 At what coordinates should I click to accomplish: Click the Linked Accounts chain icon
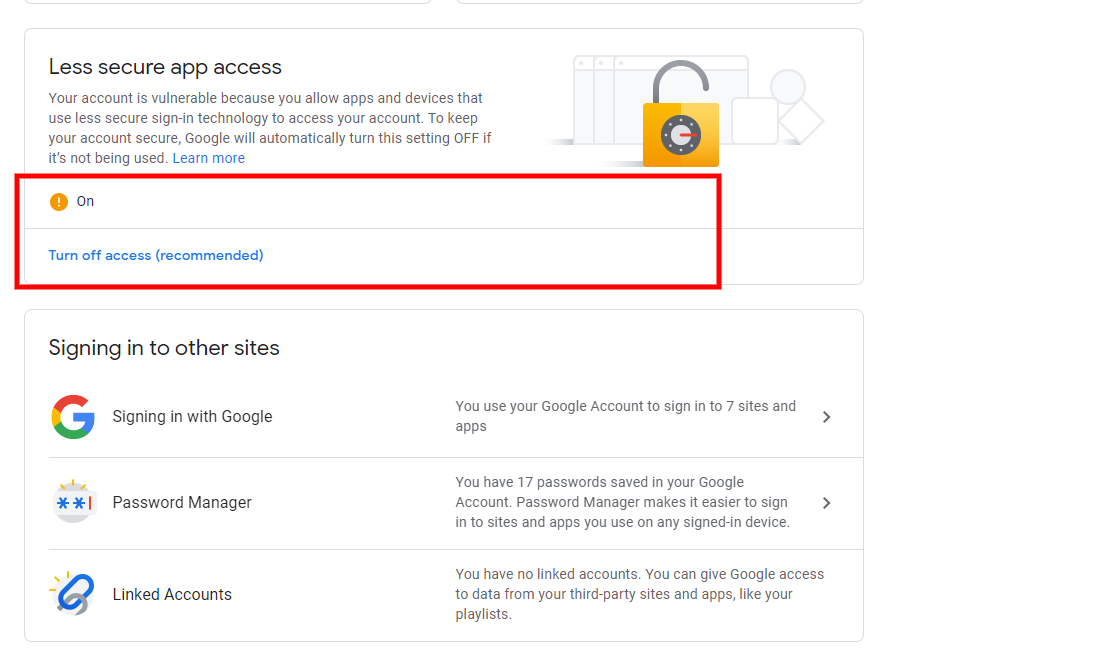pyautogui.click(x=73, y=594)
